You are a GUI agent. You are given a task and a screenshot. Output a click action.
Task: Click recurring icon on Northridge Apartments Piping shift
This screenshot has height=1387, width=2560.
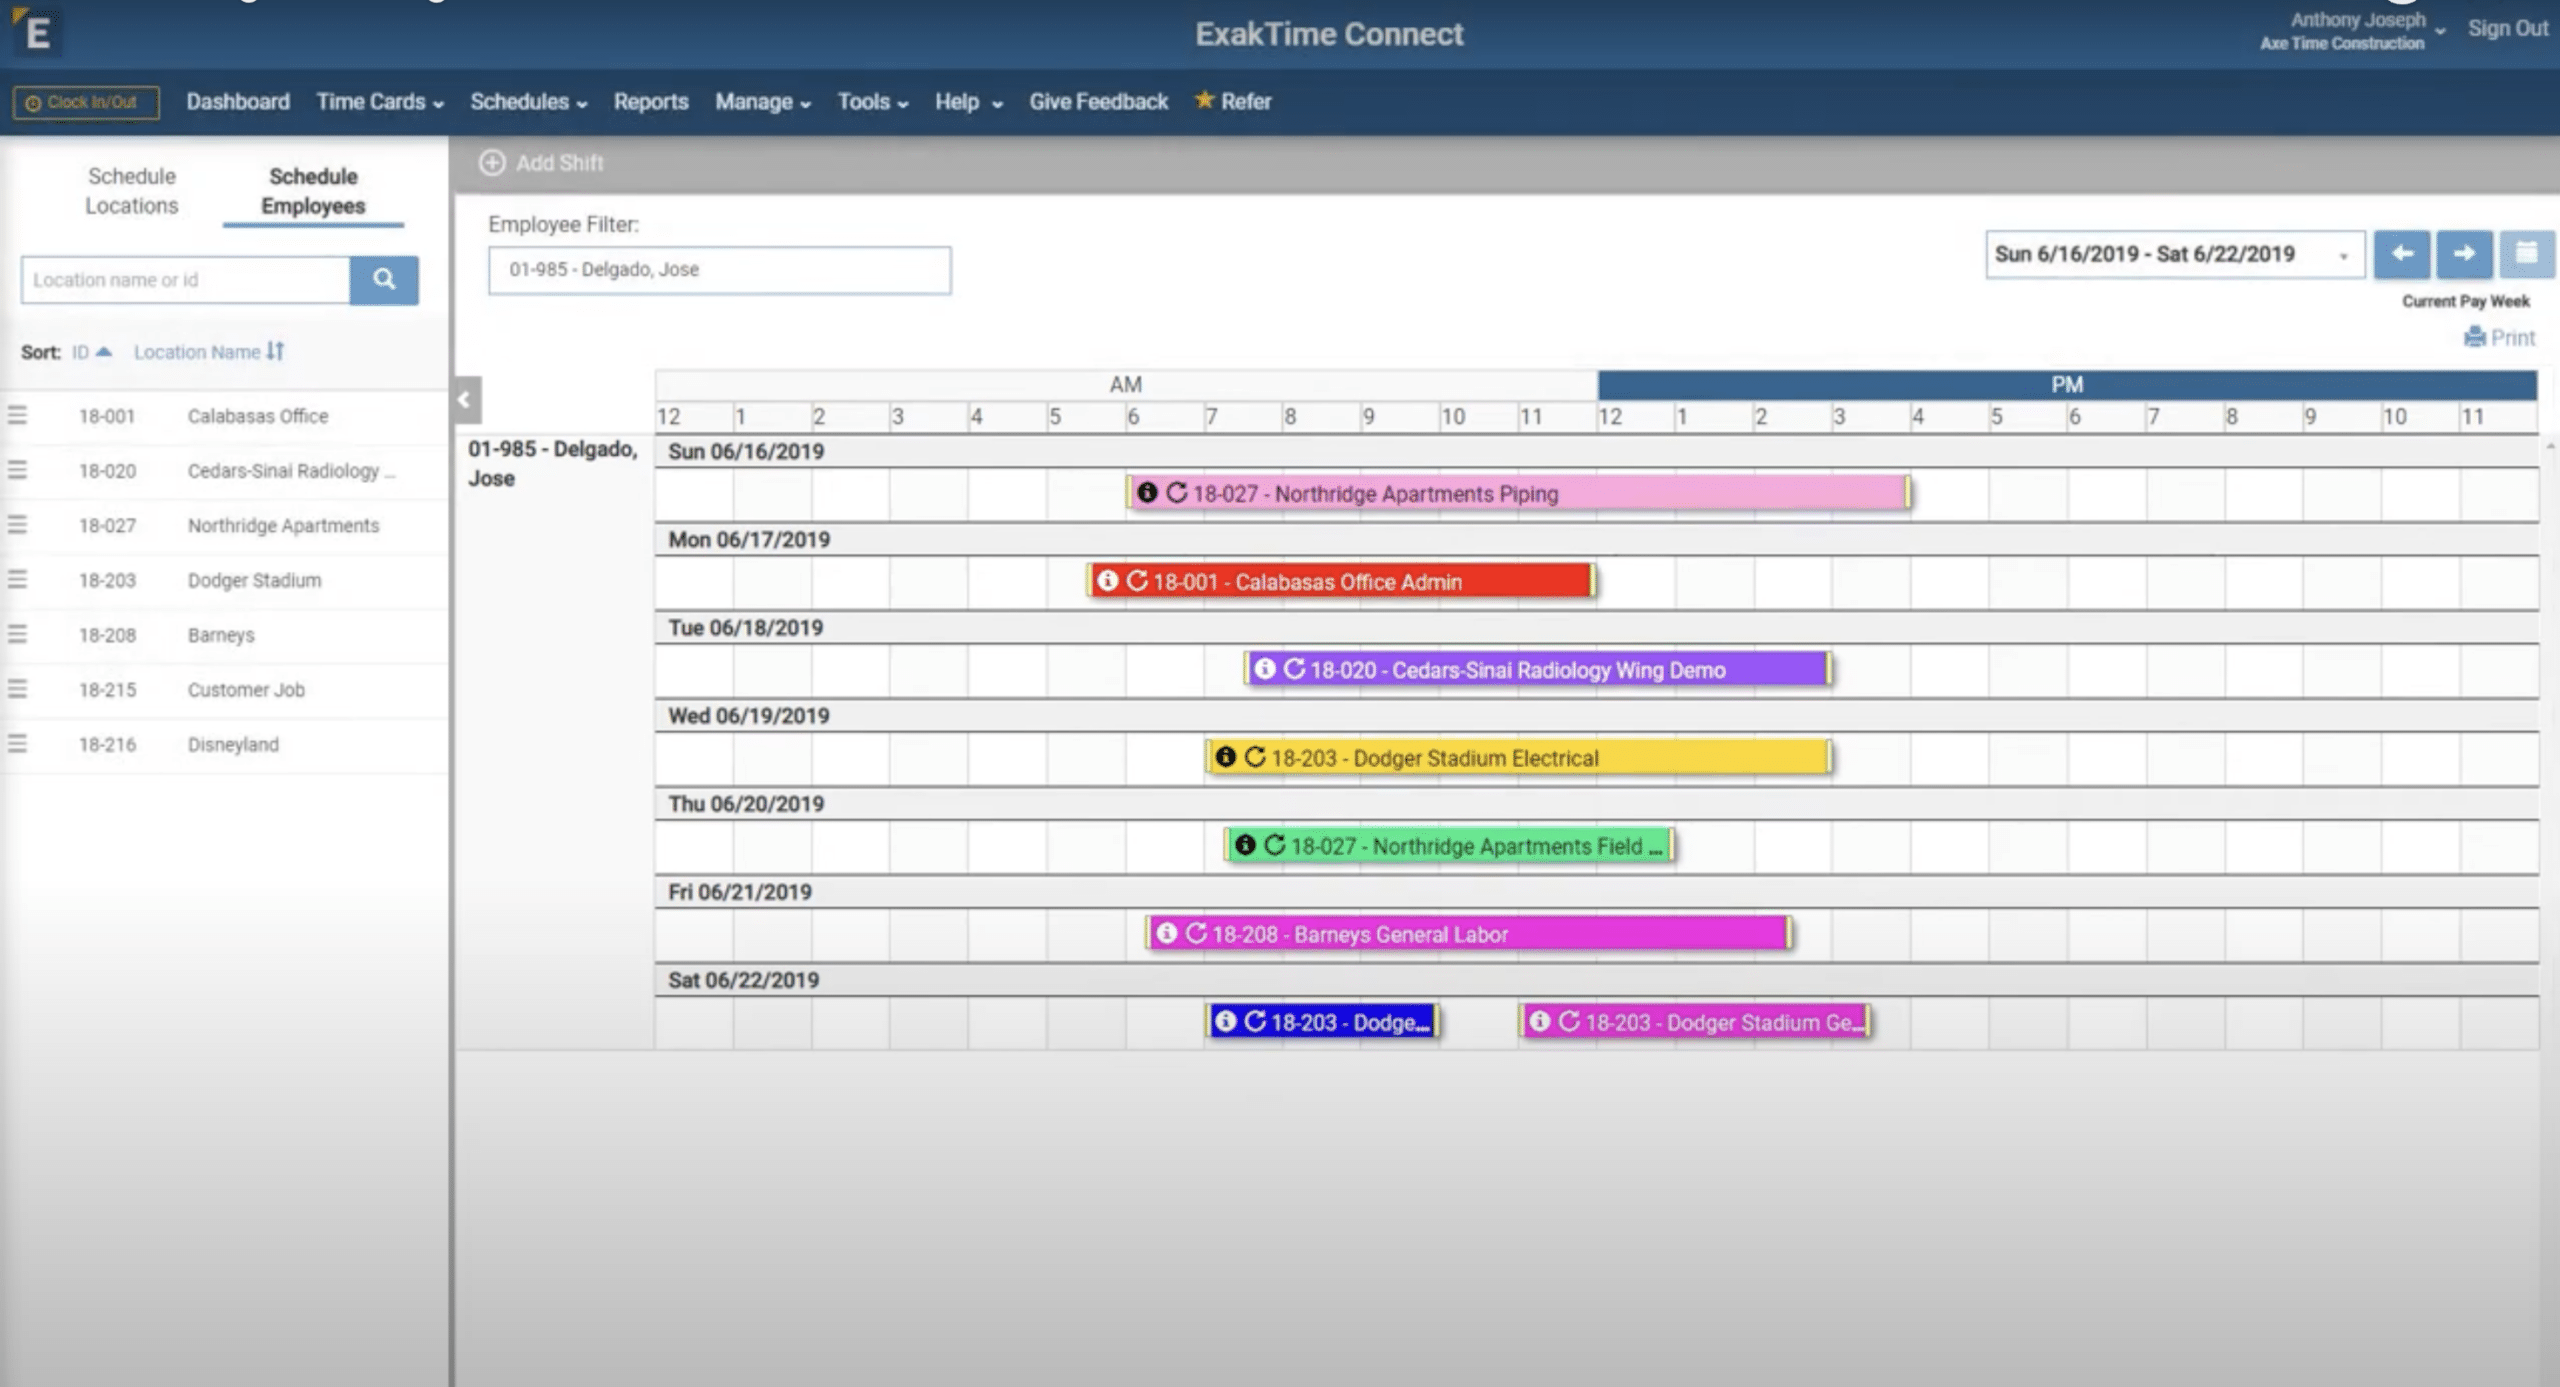point(1177,493)
